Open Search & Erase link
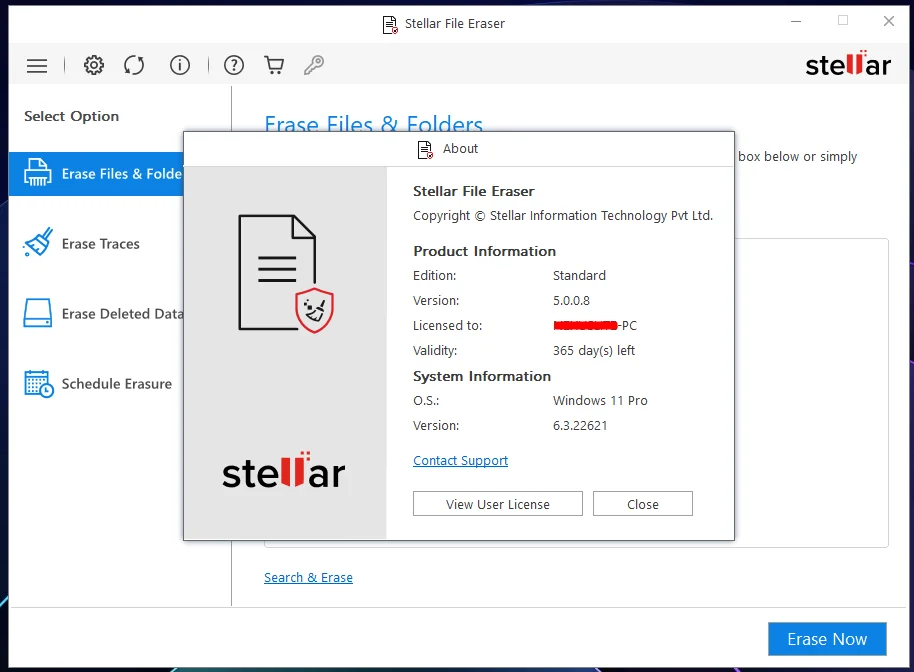Image resolution: width=914 pixels, height=672 pixels. click(308, 578)
